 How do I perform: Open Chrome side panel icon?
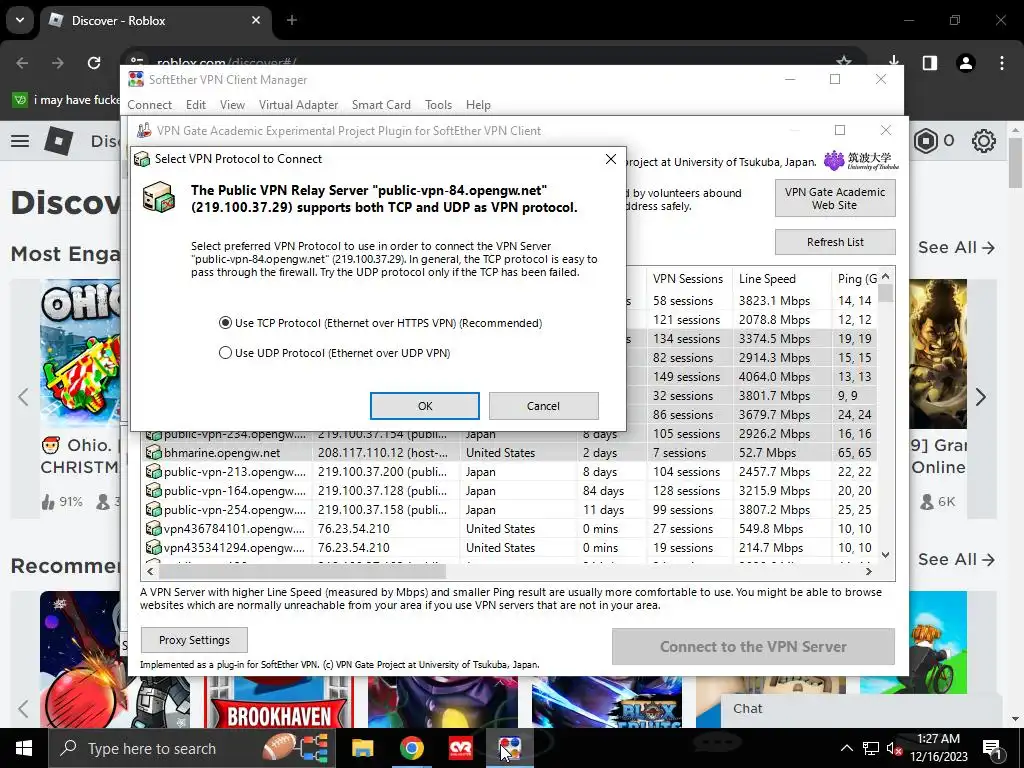click(x=929, y=63)
